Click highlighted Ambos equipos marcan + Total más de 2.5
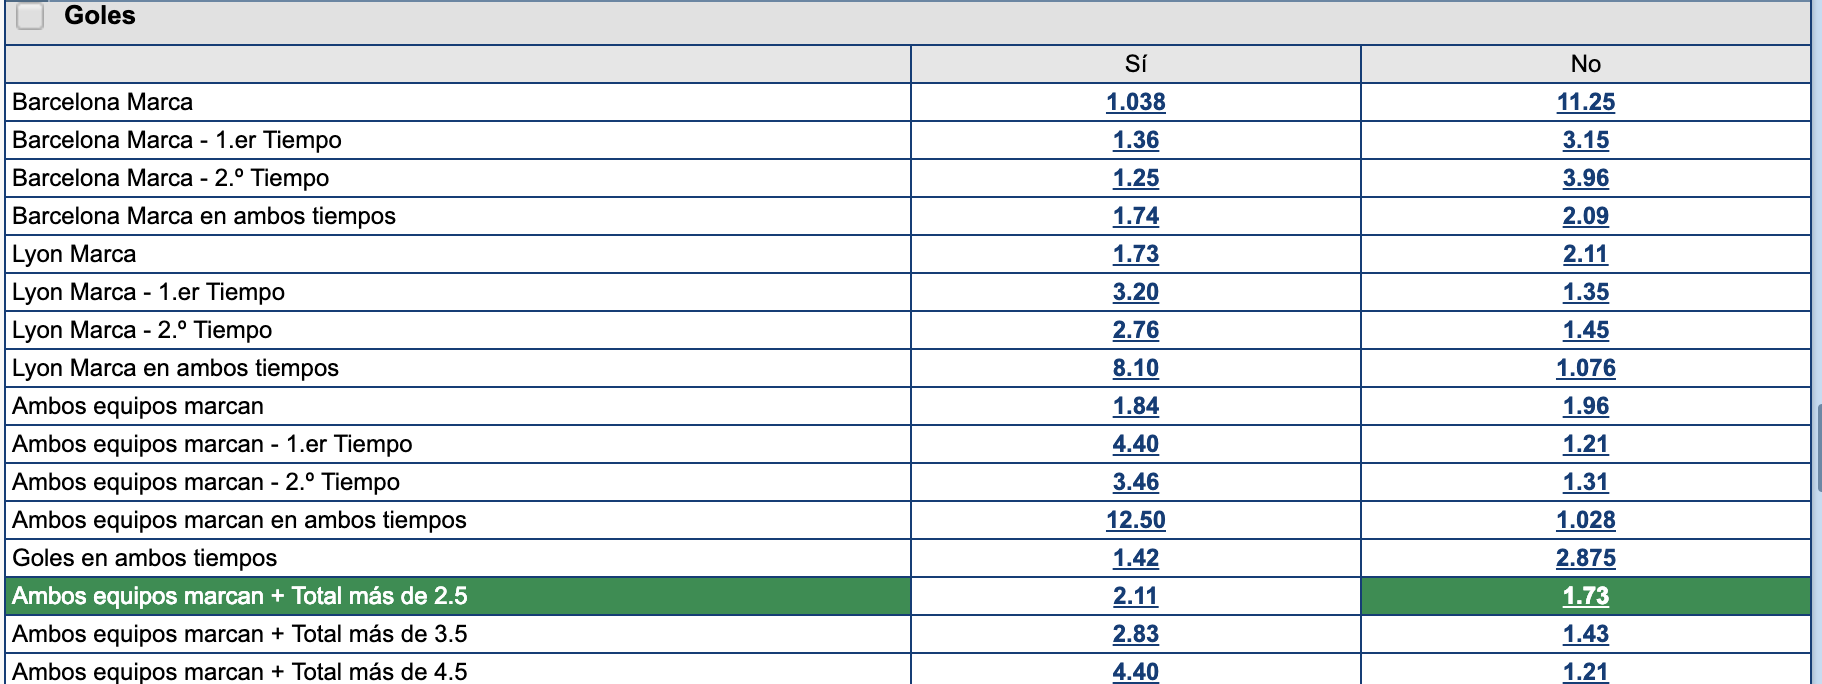This screenshot has width=1822, height=684. pos(239,596)
